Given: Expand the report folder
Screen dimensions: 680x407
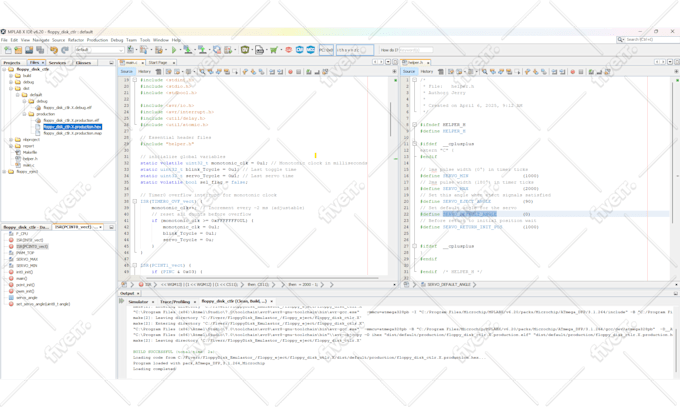Looking at the screenshot, I should [11, 146].
